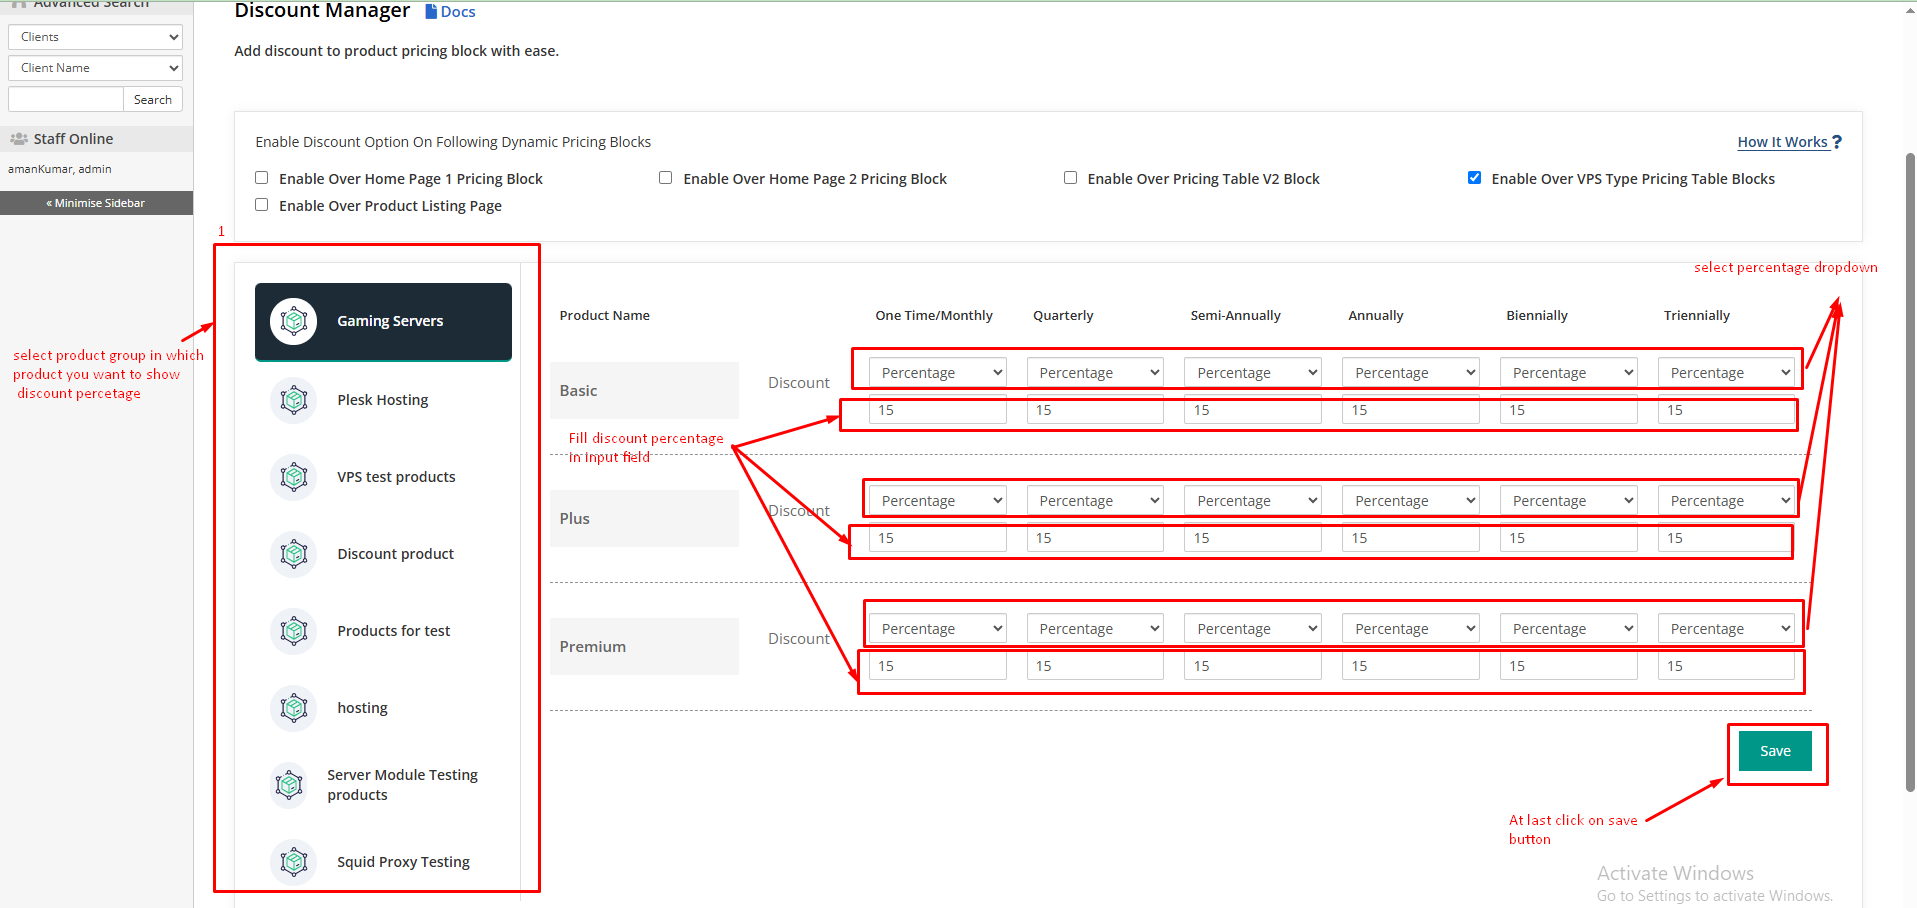Open the Clients dropdown in sidebar
The image size is (1917, 908).
coord(95,37)
